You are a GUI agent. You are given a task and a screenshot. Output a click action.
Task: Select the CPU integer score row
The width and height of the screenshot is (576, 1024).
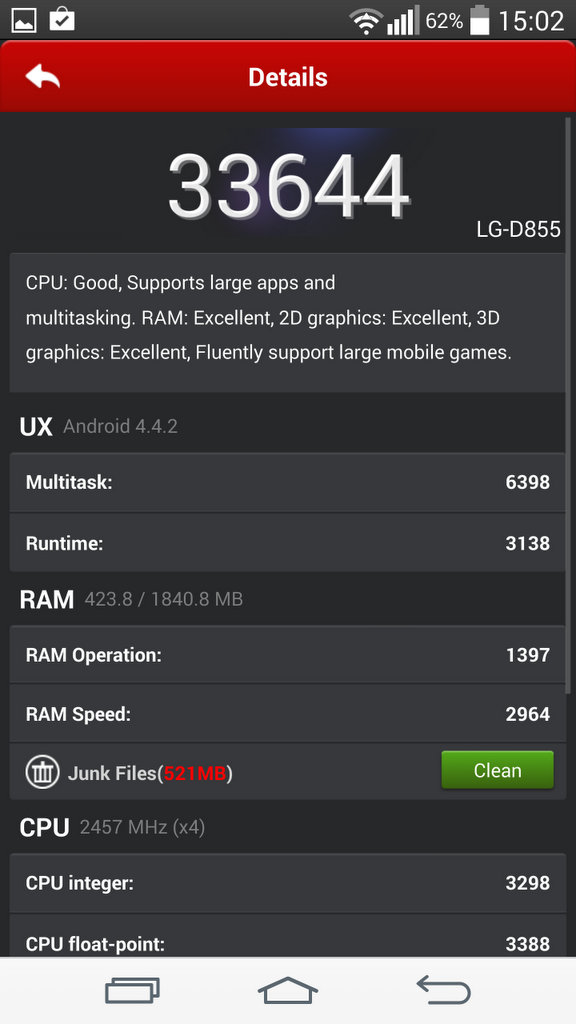pyautogui.click(x=287, y=883)
